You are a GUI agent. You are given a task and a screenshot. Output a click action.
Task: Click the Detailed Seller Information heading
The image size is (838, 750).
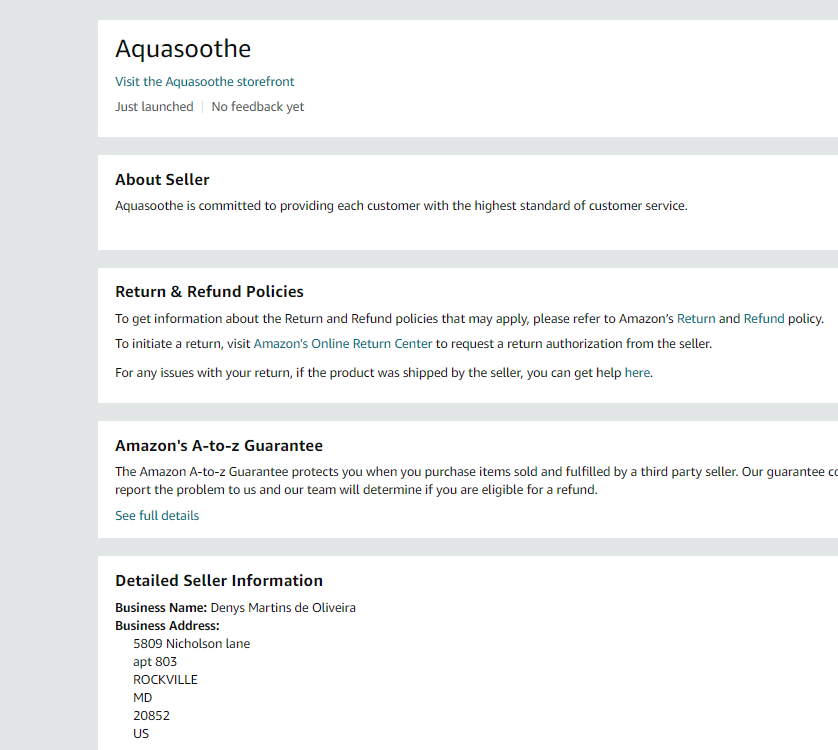point(219,581)
